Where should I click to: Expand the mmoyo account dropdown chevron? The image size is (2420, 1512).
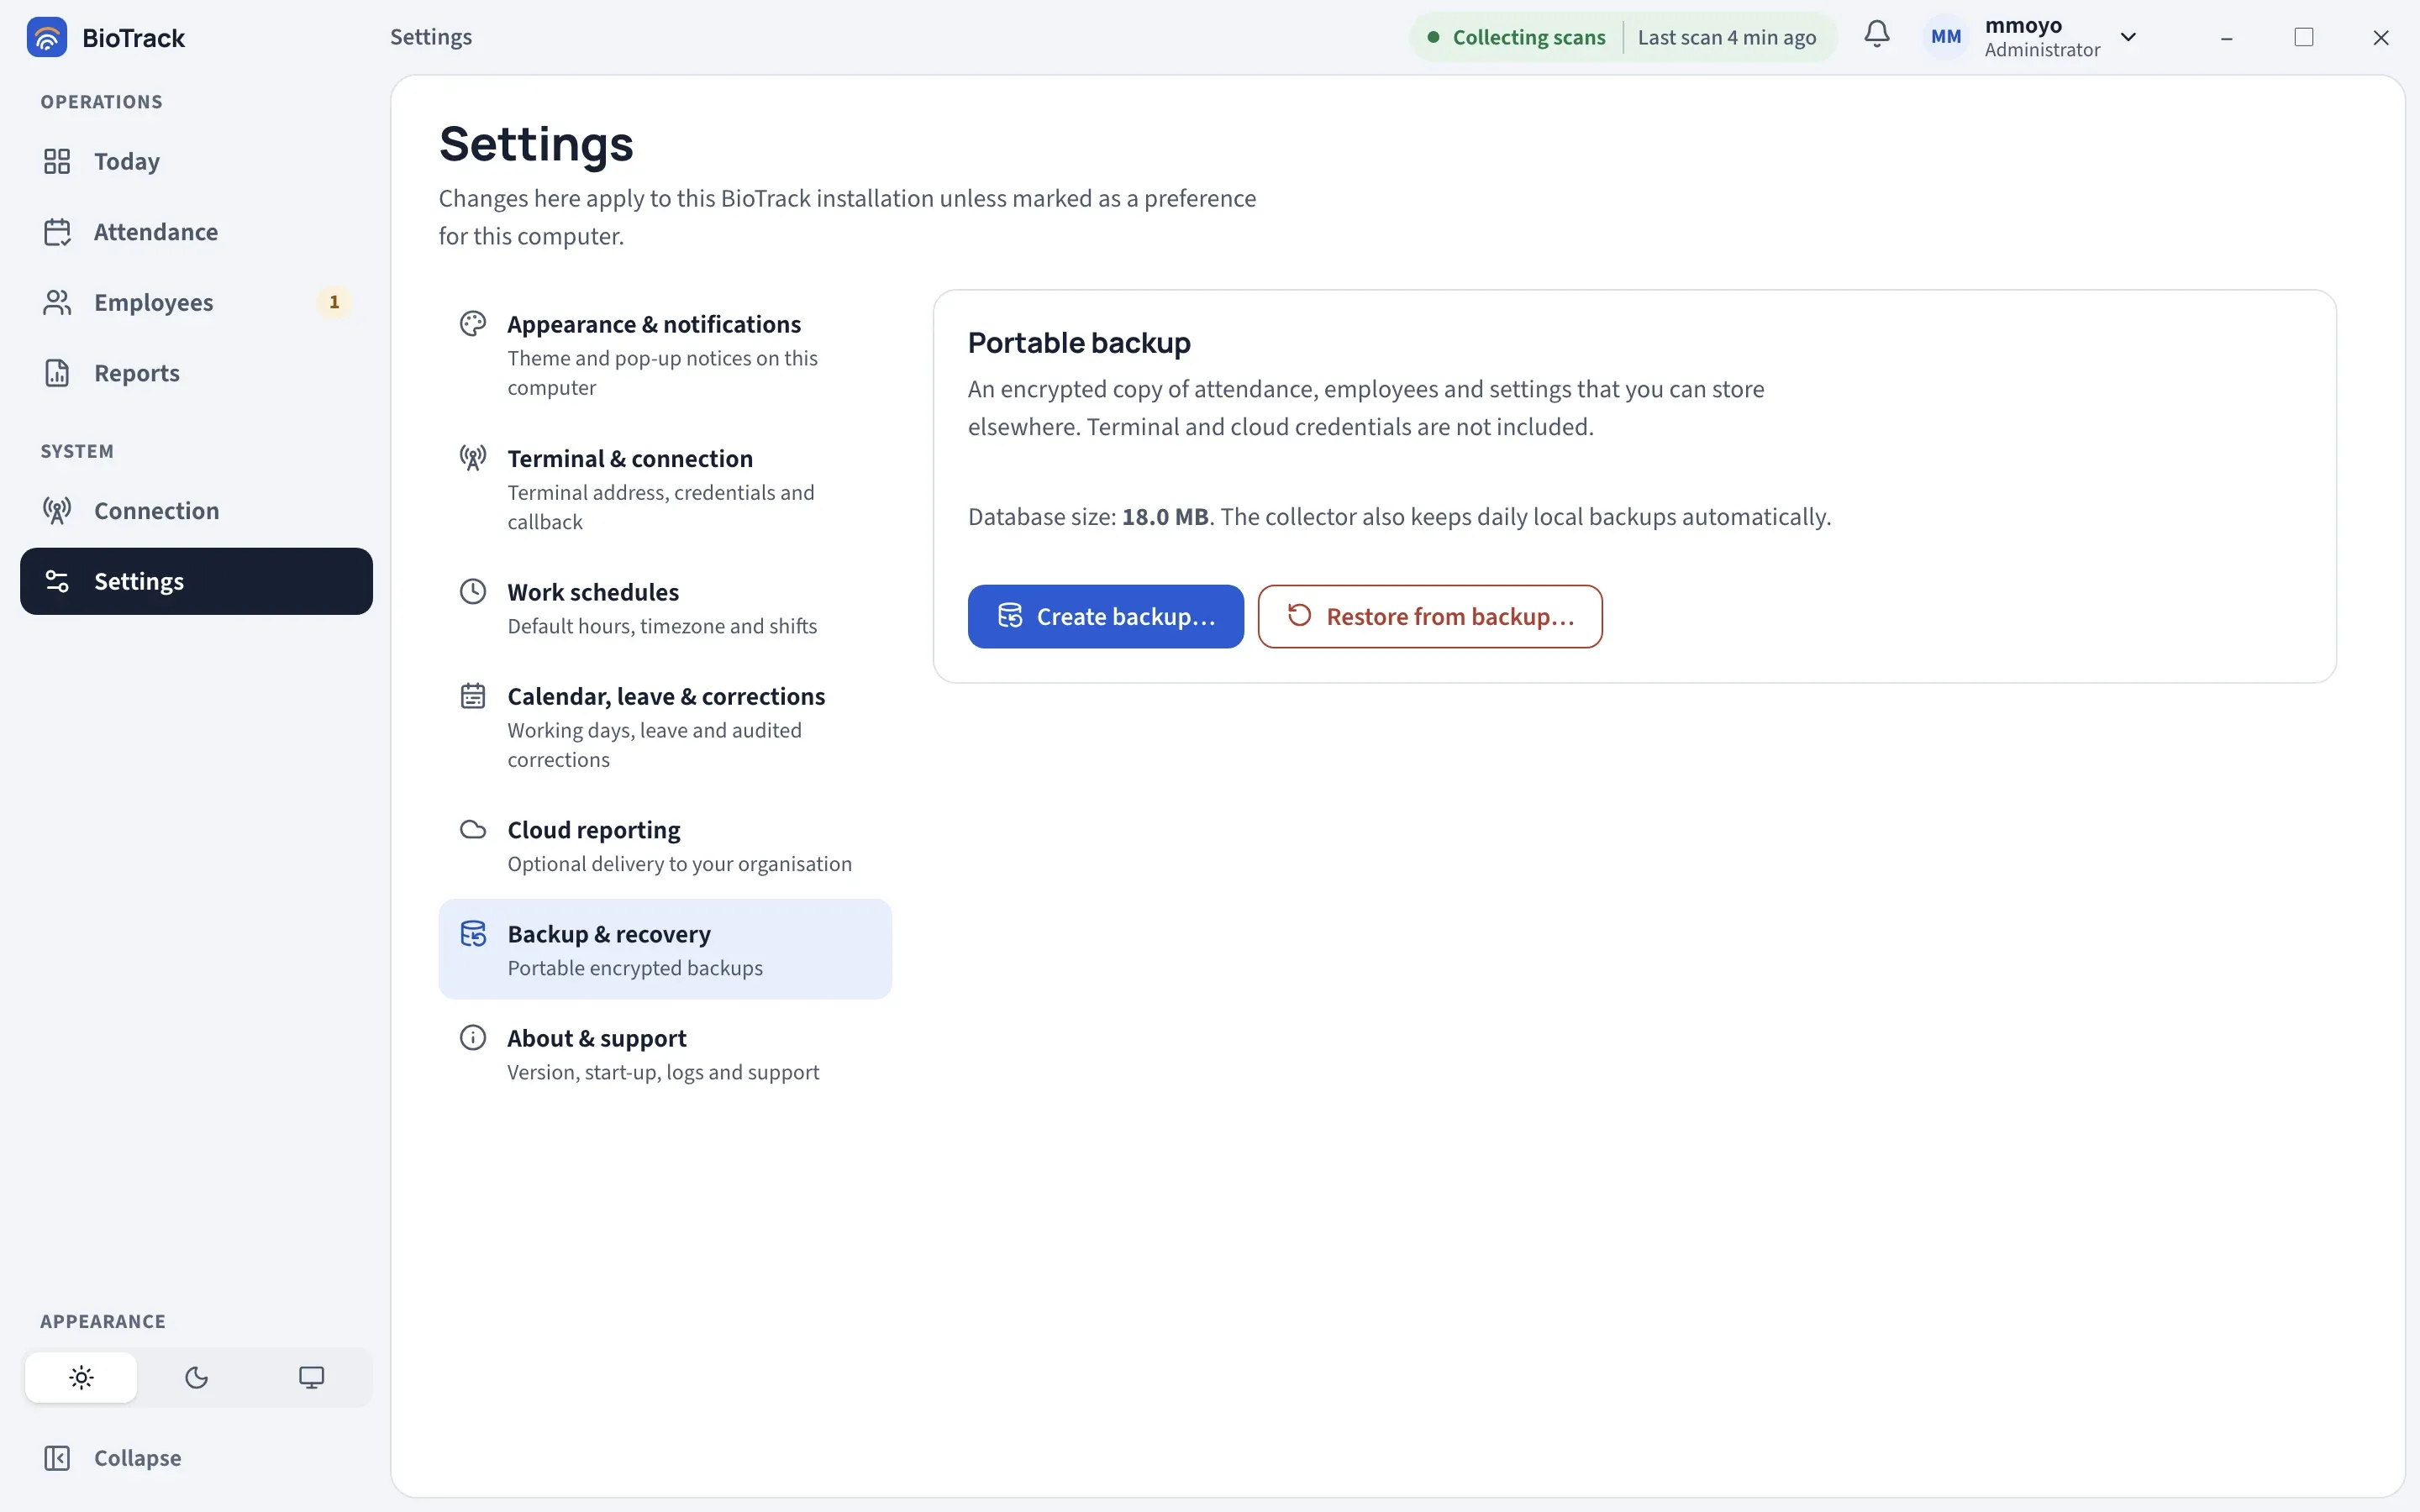[x=2128, y=37]
